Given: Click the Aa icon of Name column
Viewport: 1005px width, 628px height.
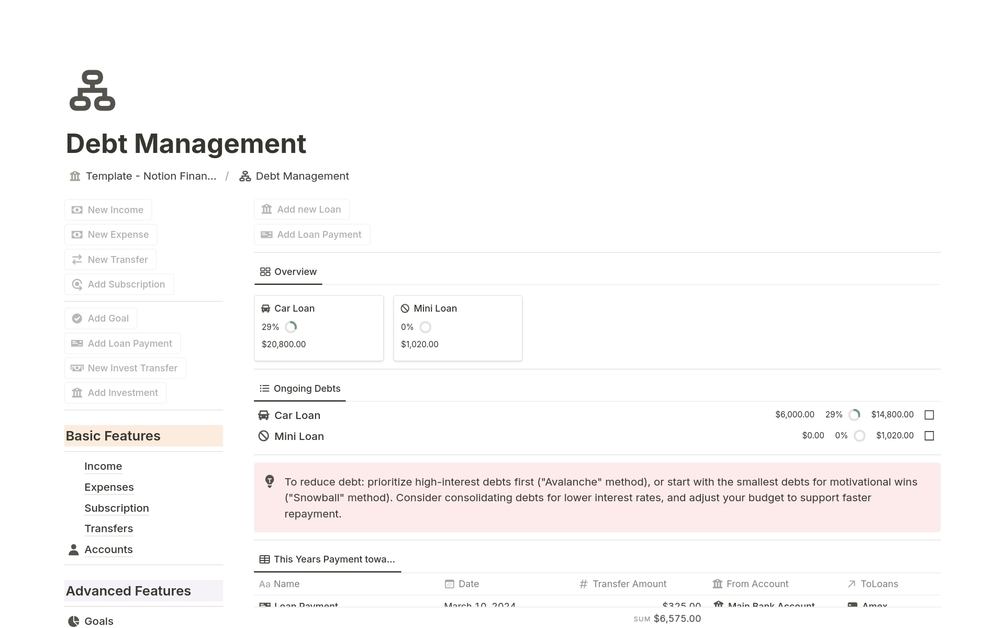Looking at the screenshot, I should (265, 584).
